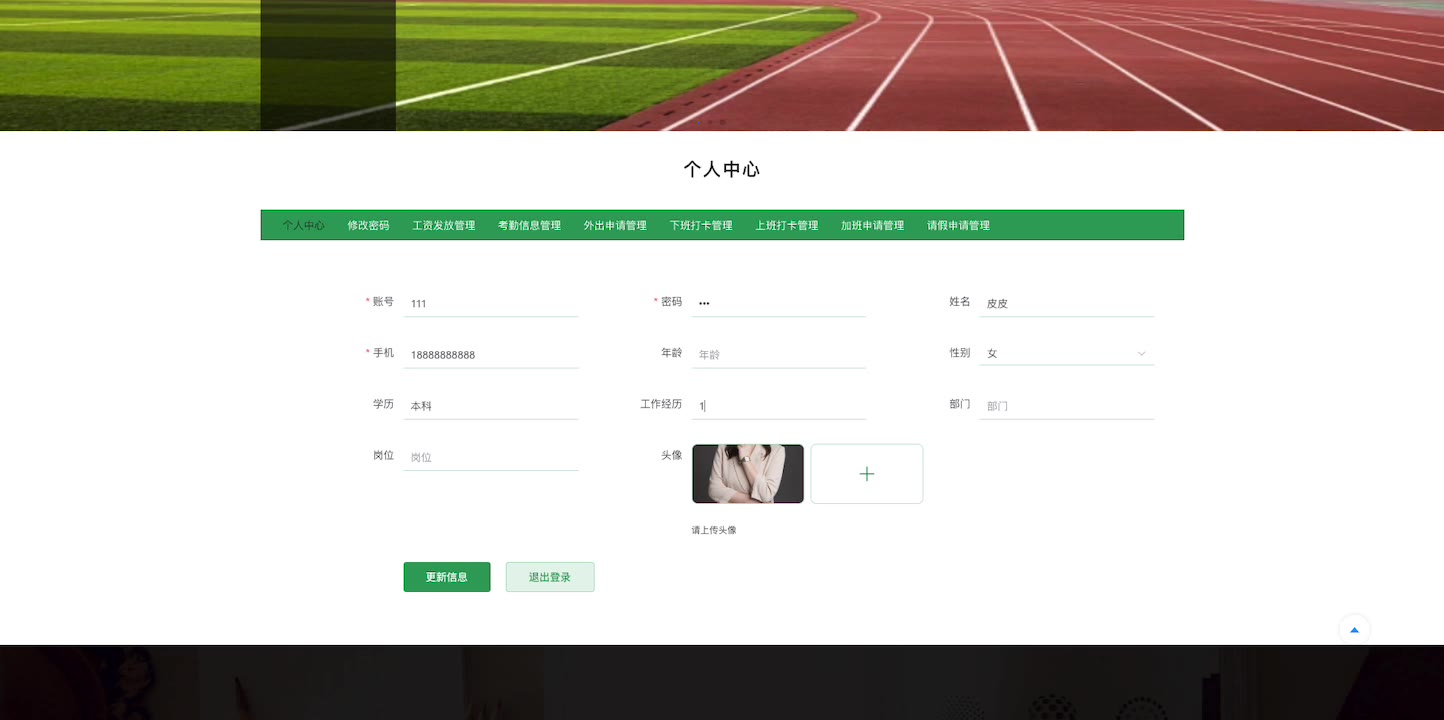Click the empty 年龄 input field

pyautogui.click(x=779, y=354)
